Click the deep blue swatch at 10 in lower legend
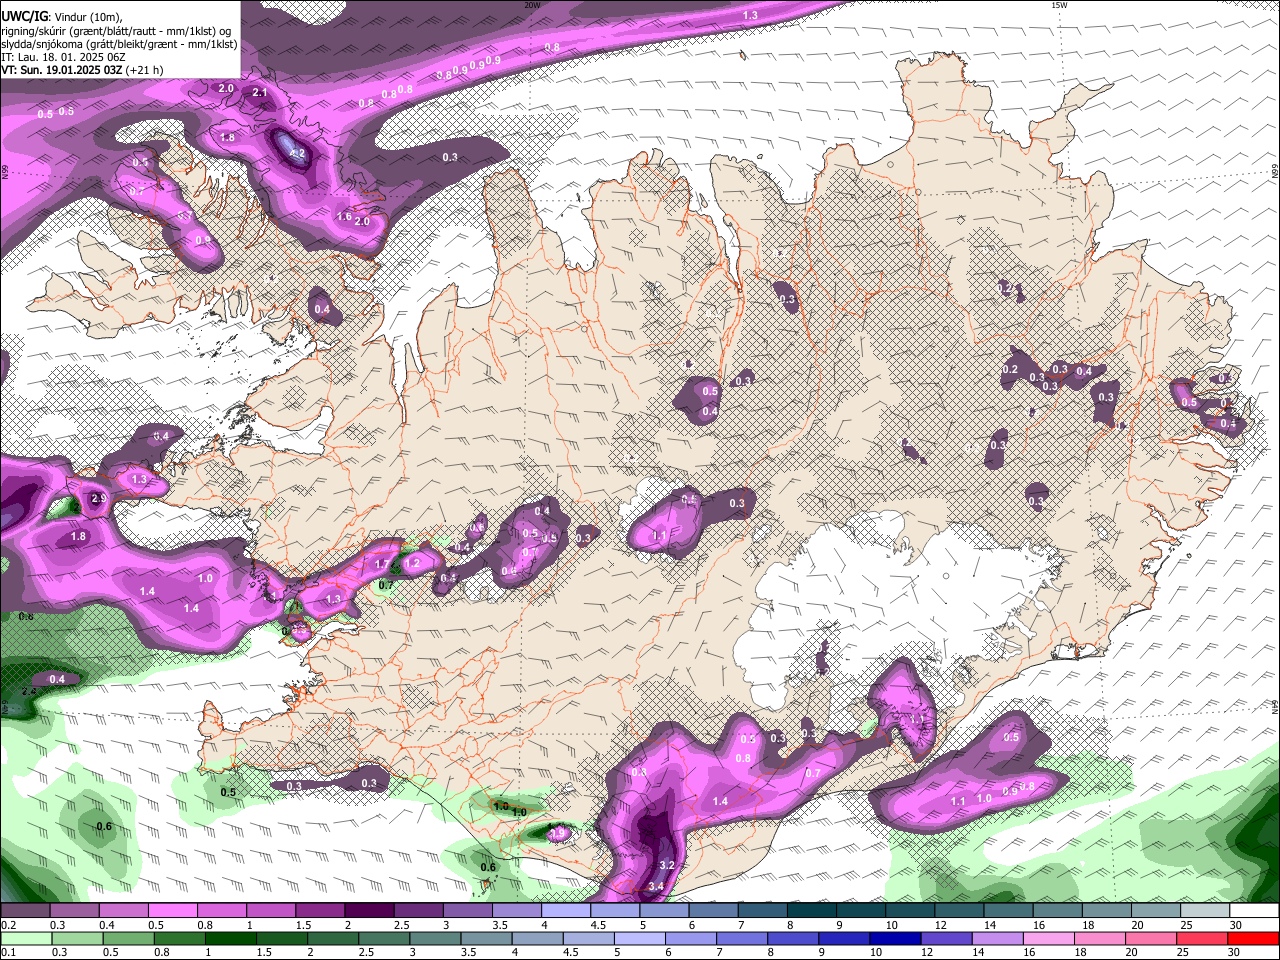Image resolution: width=1280 pixels, height=960 pixels. (x=896, y=938)
